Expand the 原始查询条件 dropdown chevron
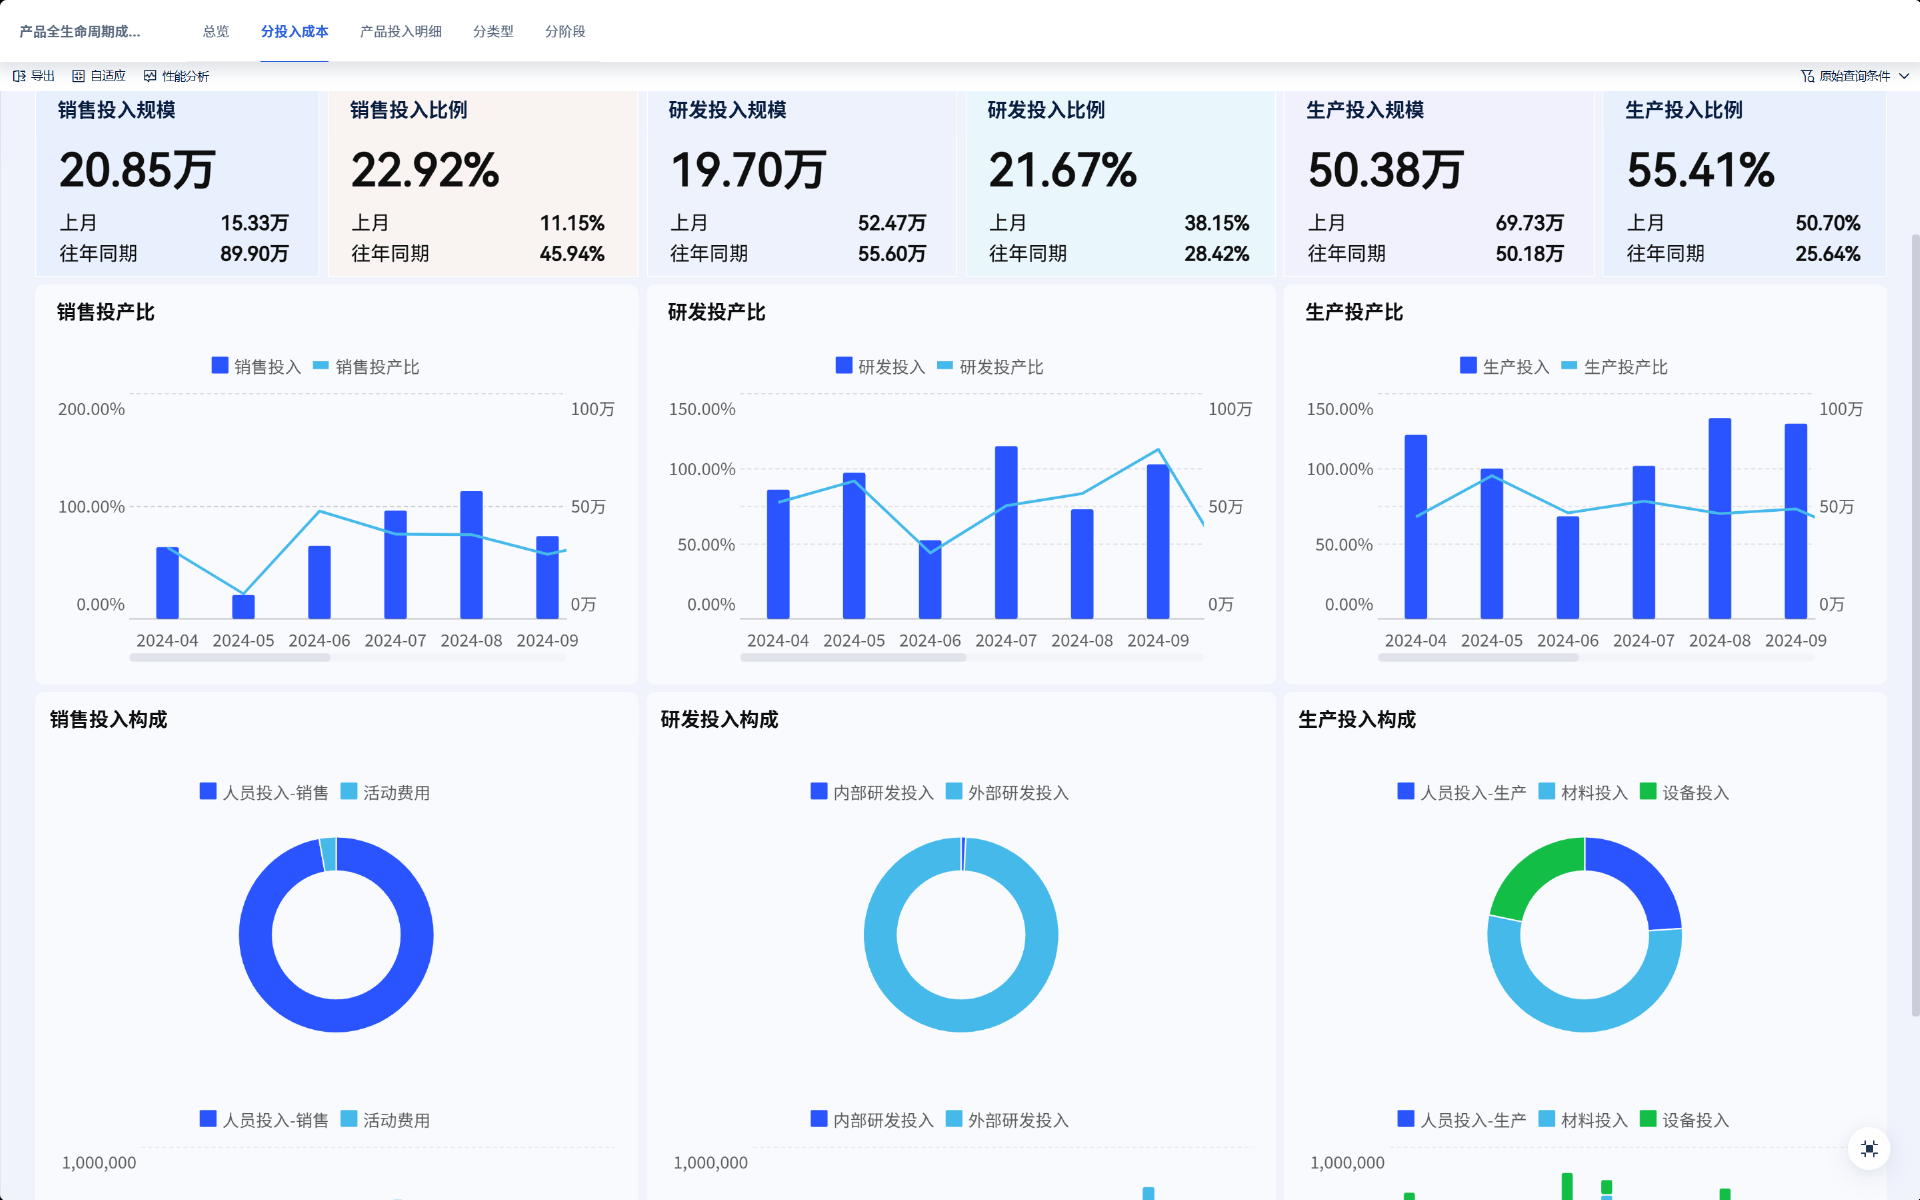Screen dimensions: 1920x1200 [x=1904, y=76]
